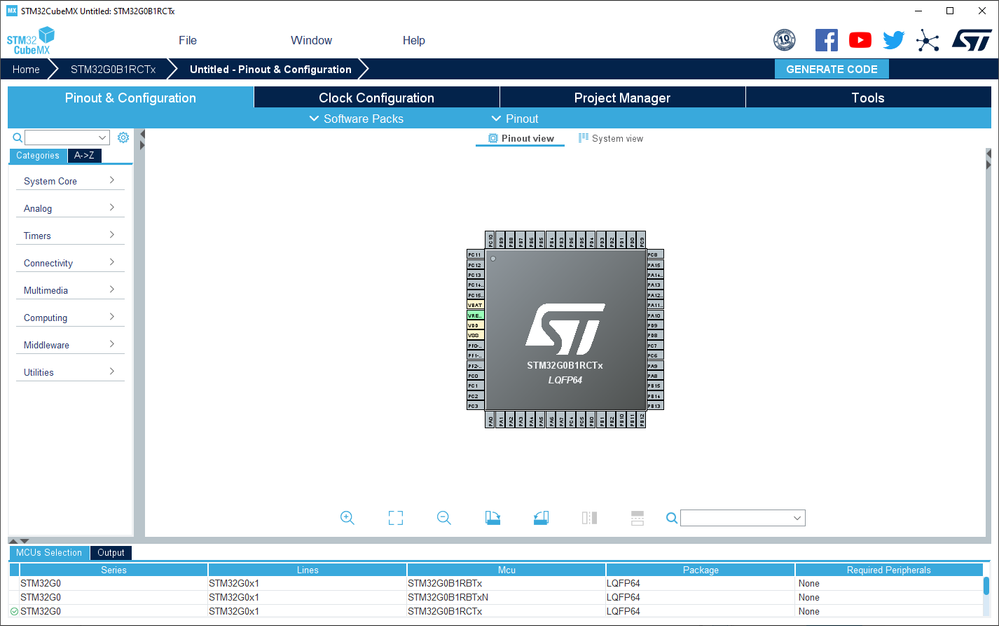Click Untitled - Pinout & Configuration breadcrumb
999x626 pixels.
coord(270,69)
